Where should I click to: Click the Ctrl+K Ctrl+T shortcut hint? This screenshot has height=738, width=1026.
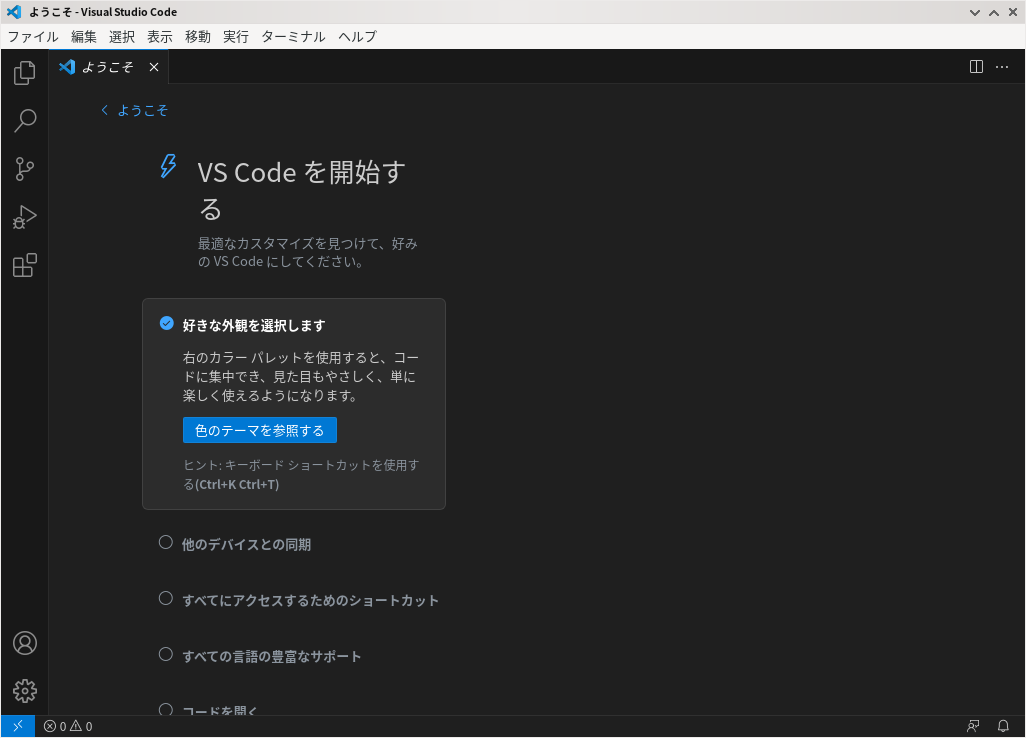(x=237, y=484)
